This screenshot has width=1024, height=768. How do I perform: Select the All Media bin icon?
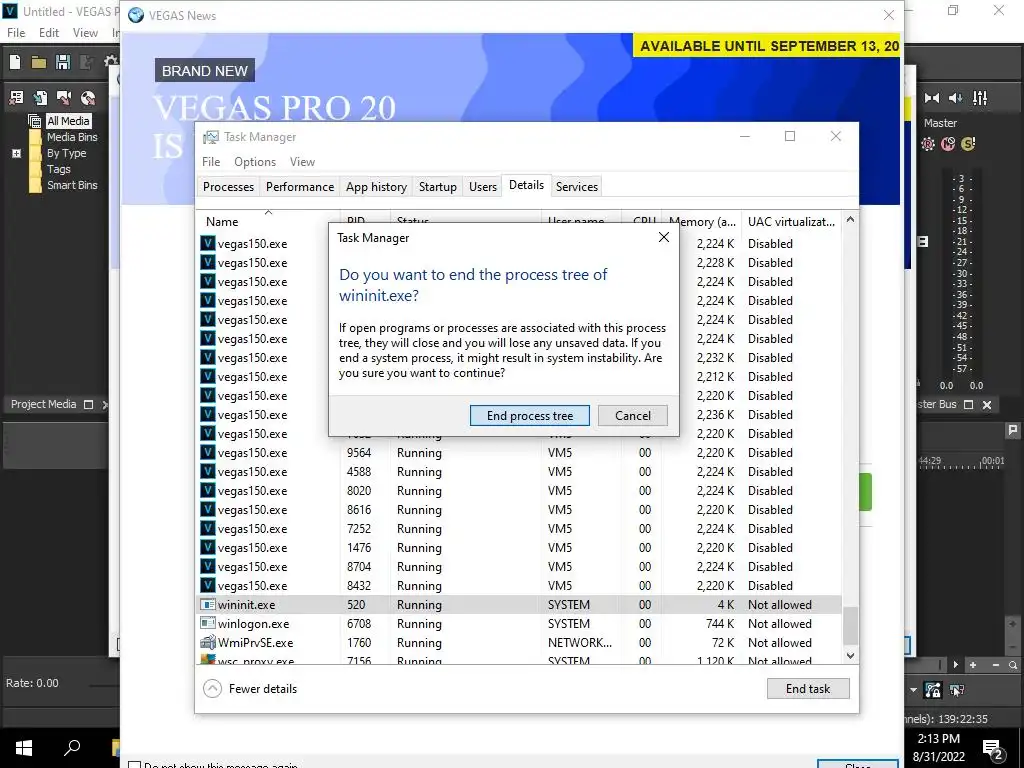tap(35, 121)
